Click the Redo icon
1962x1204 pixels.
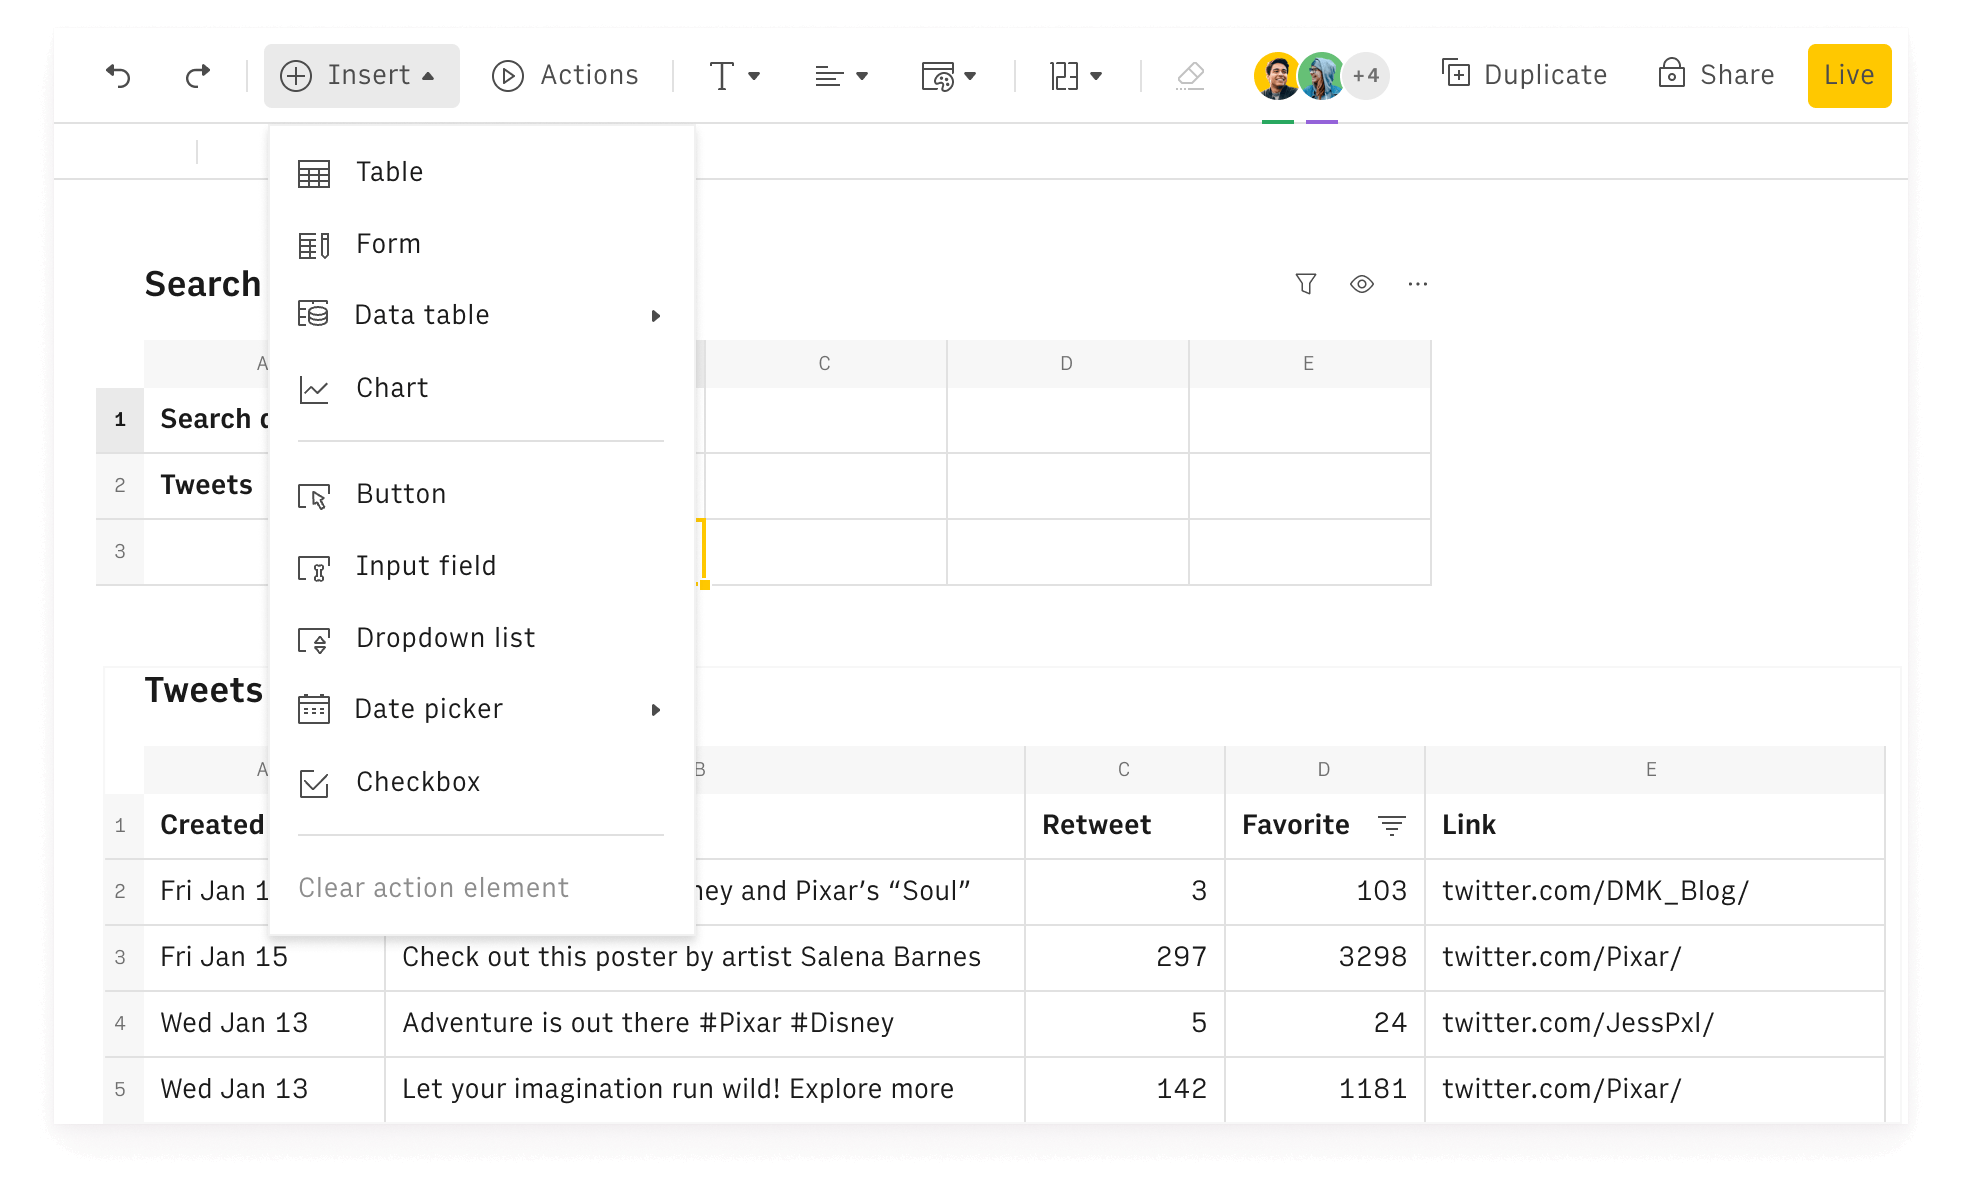pyautogui.click(x=197, y=75)
